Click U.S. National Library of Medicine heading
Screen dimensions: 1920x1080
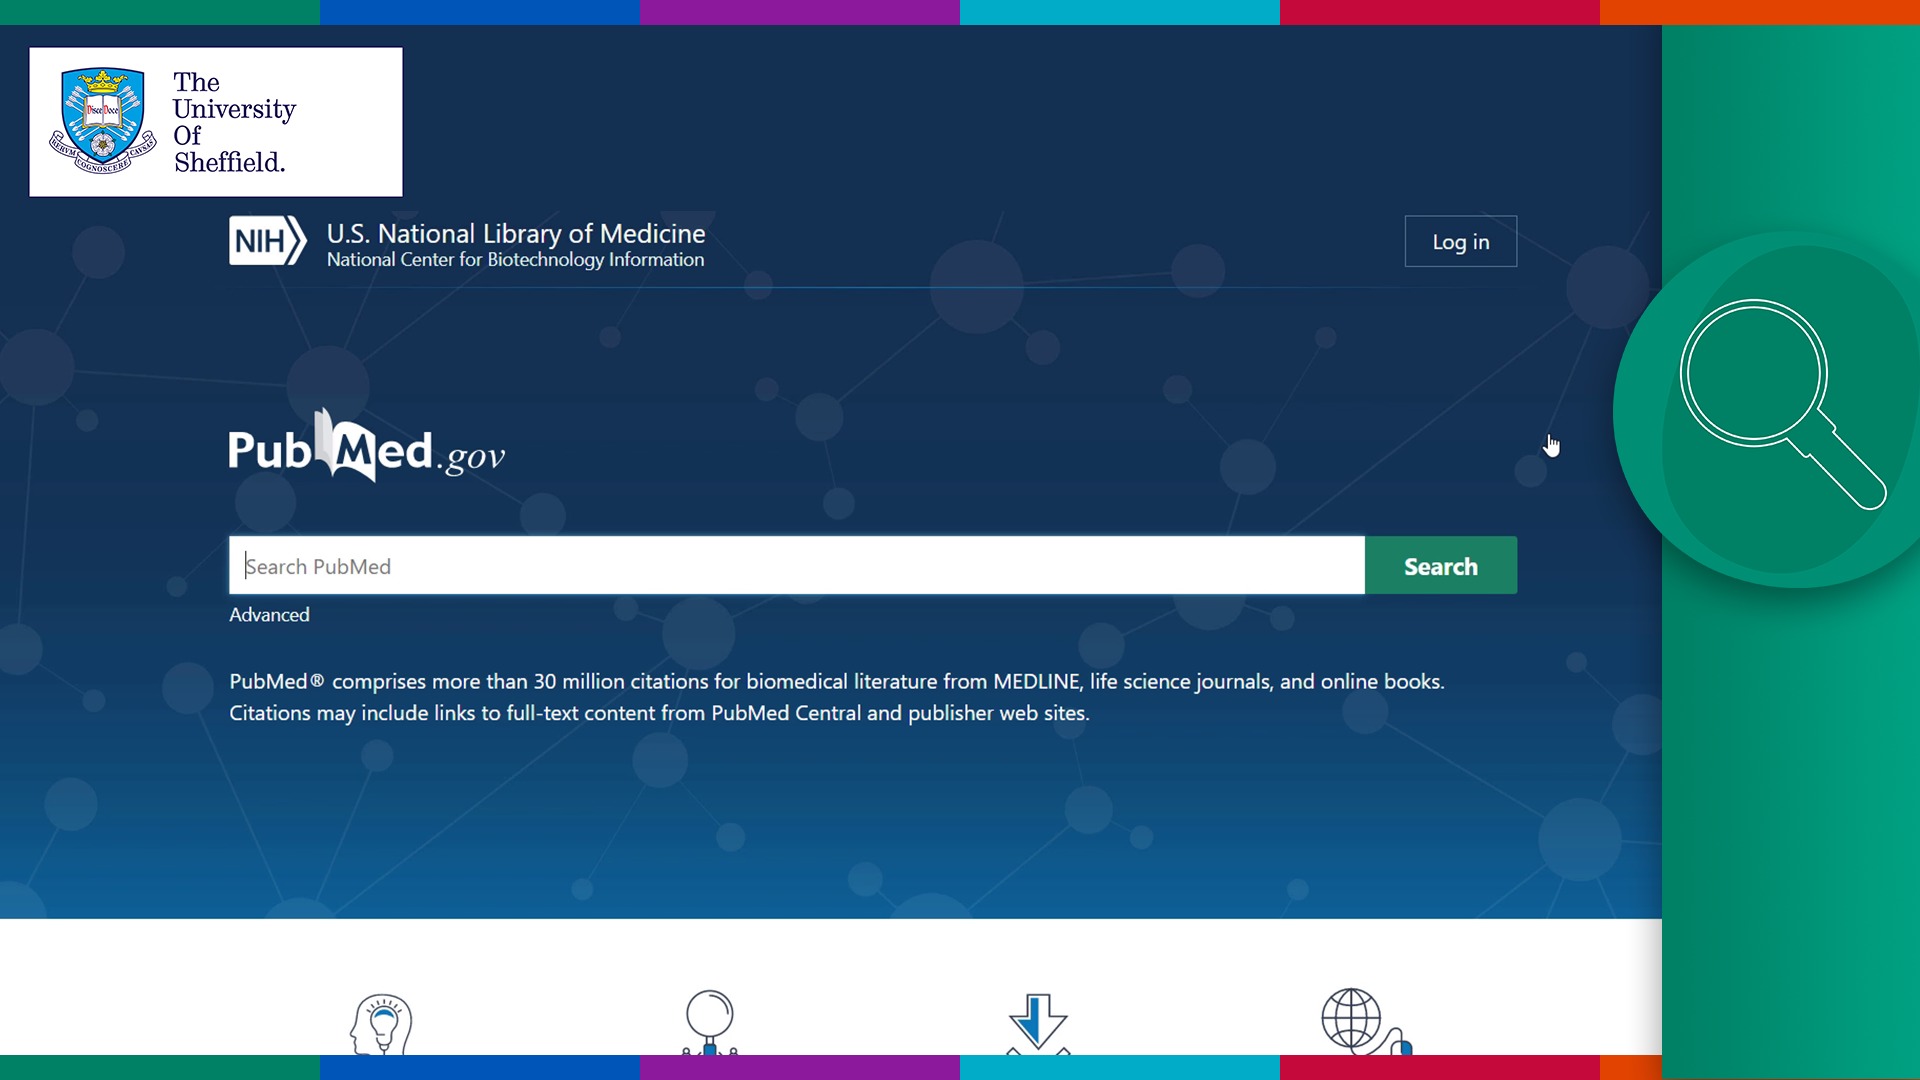point(516,233)
